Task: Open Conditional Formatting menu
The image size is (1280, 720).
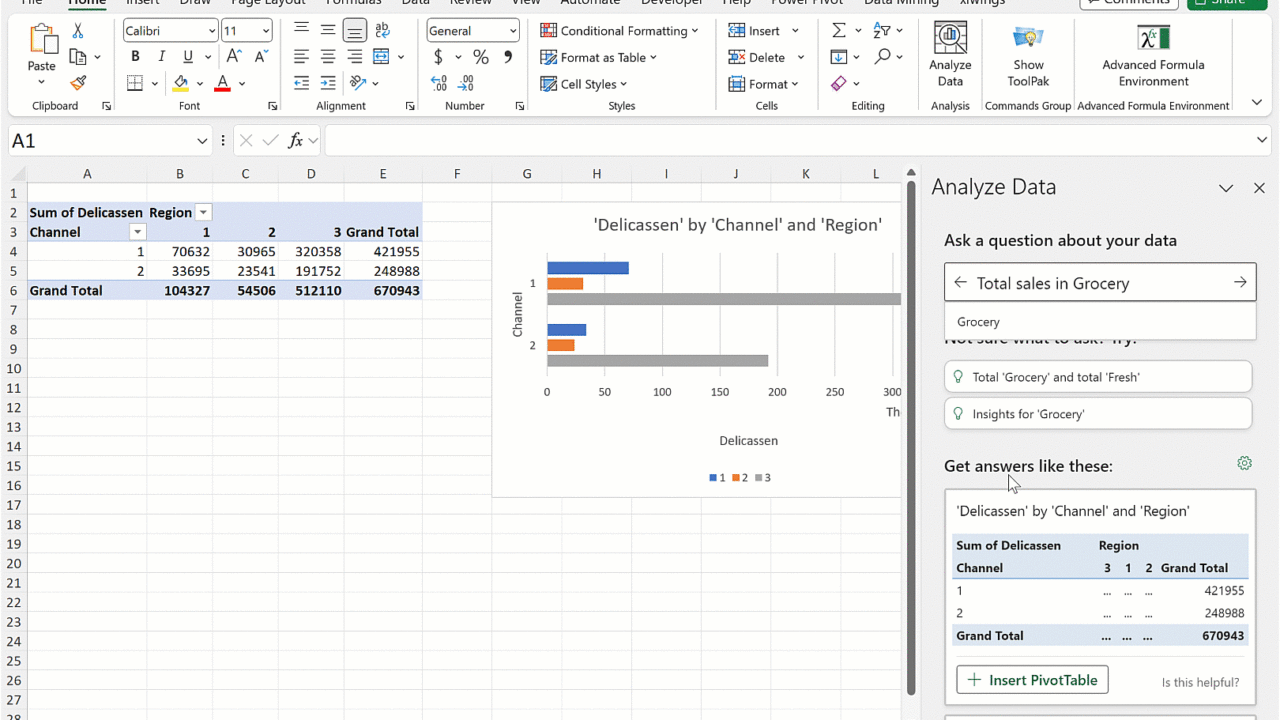Action: [x=619, y=31]
